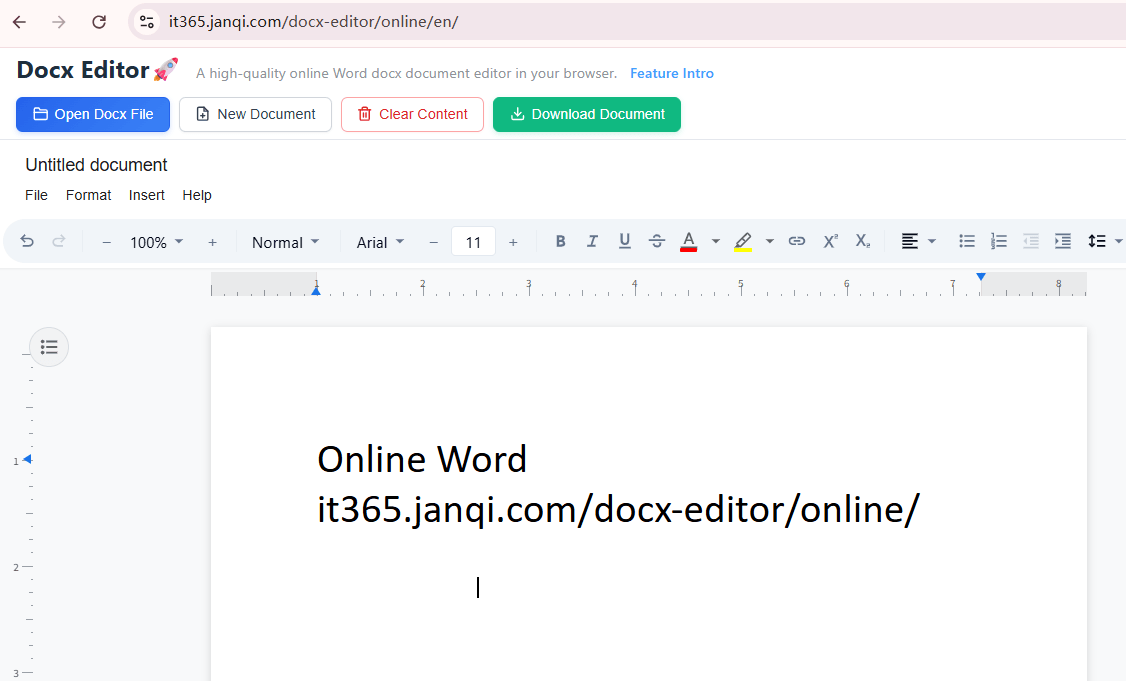1126x681 pixels.
Task: Click the Undo arrow icon
Action: (x=27, y=241)
